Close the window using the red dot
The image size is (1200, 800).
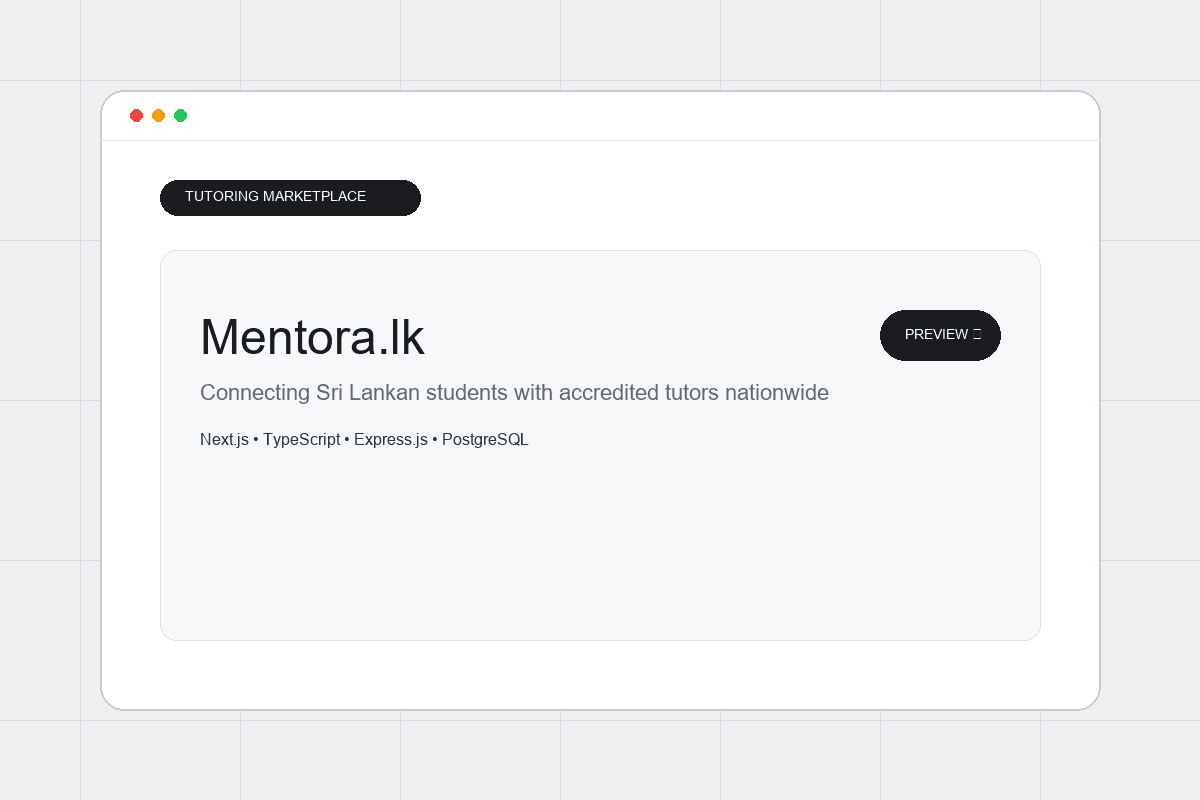pos(137,116)
